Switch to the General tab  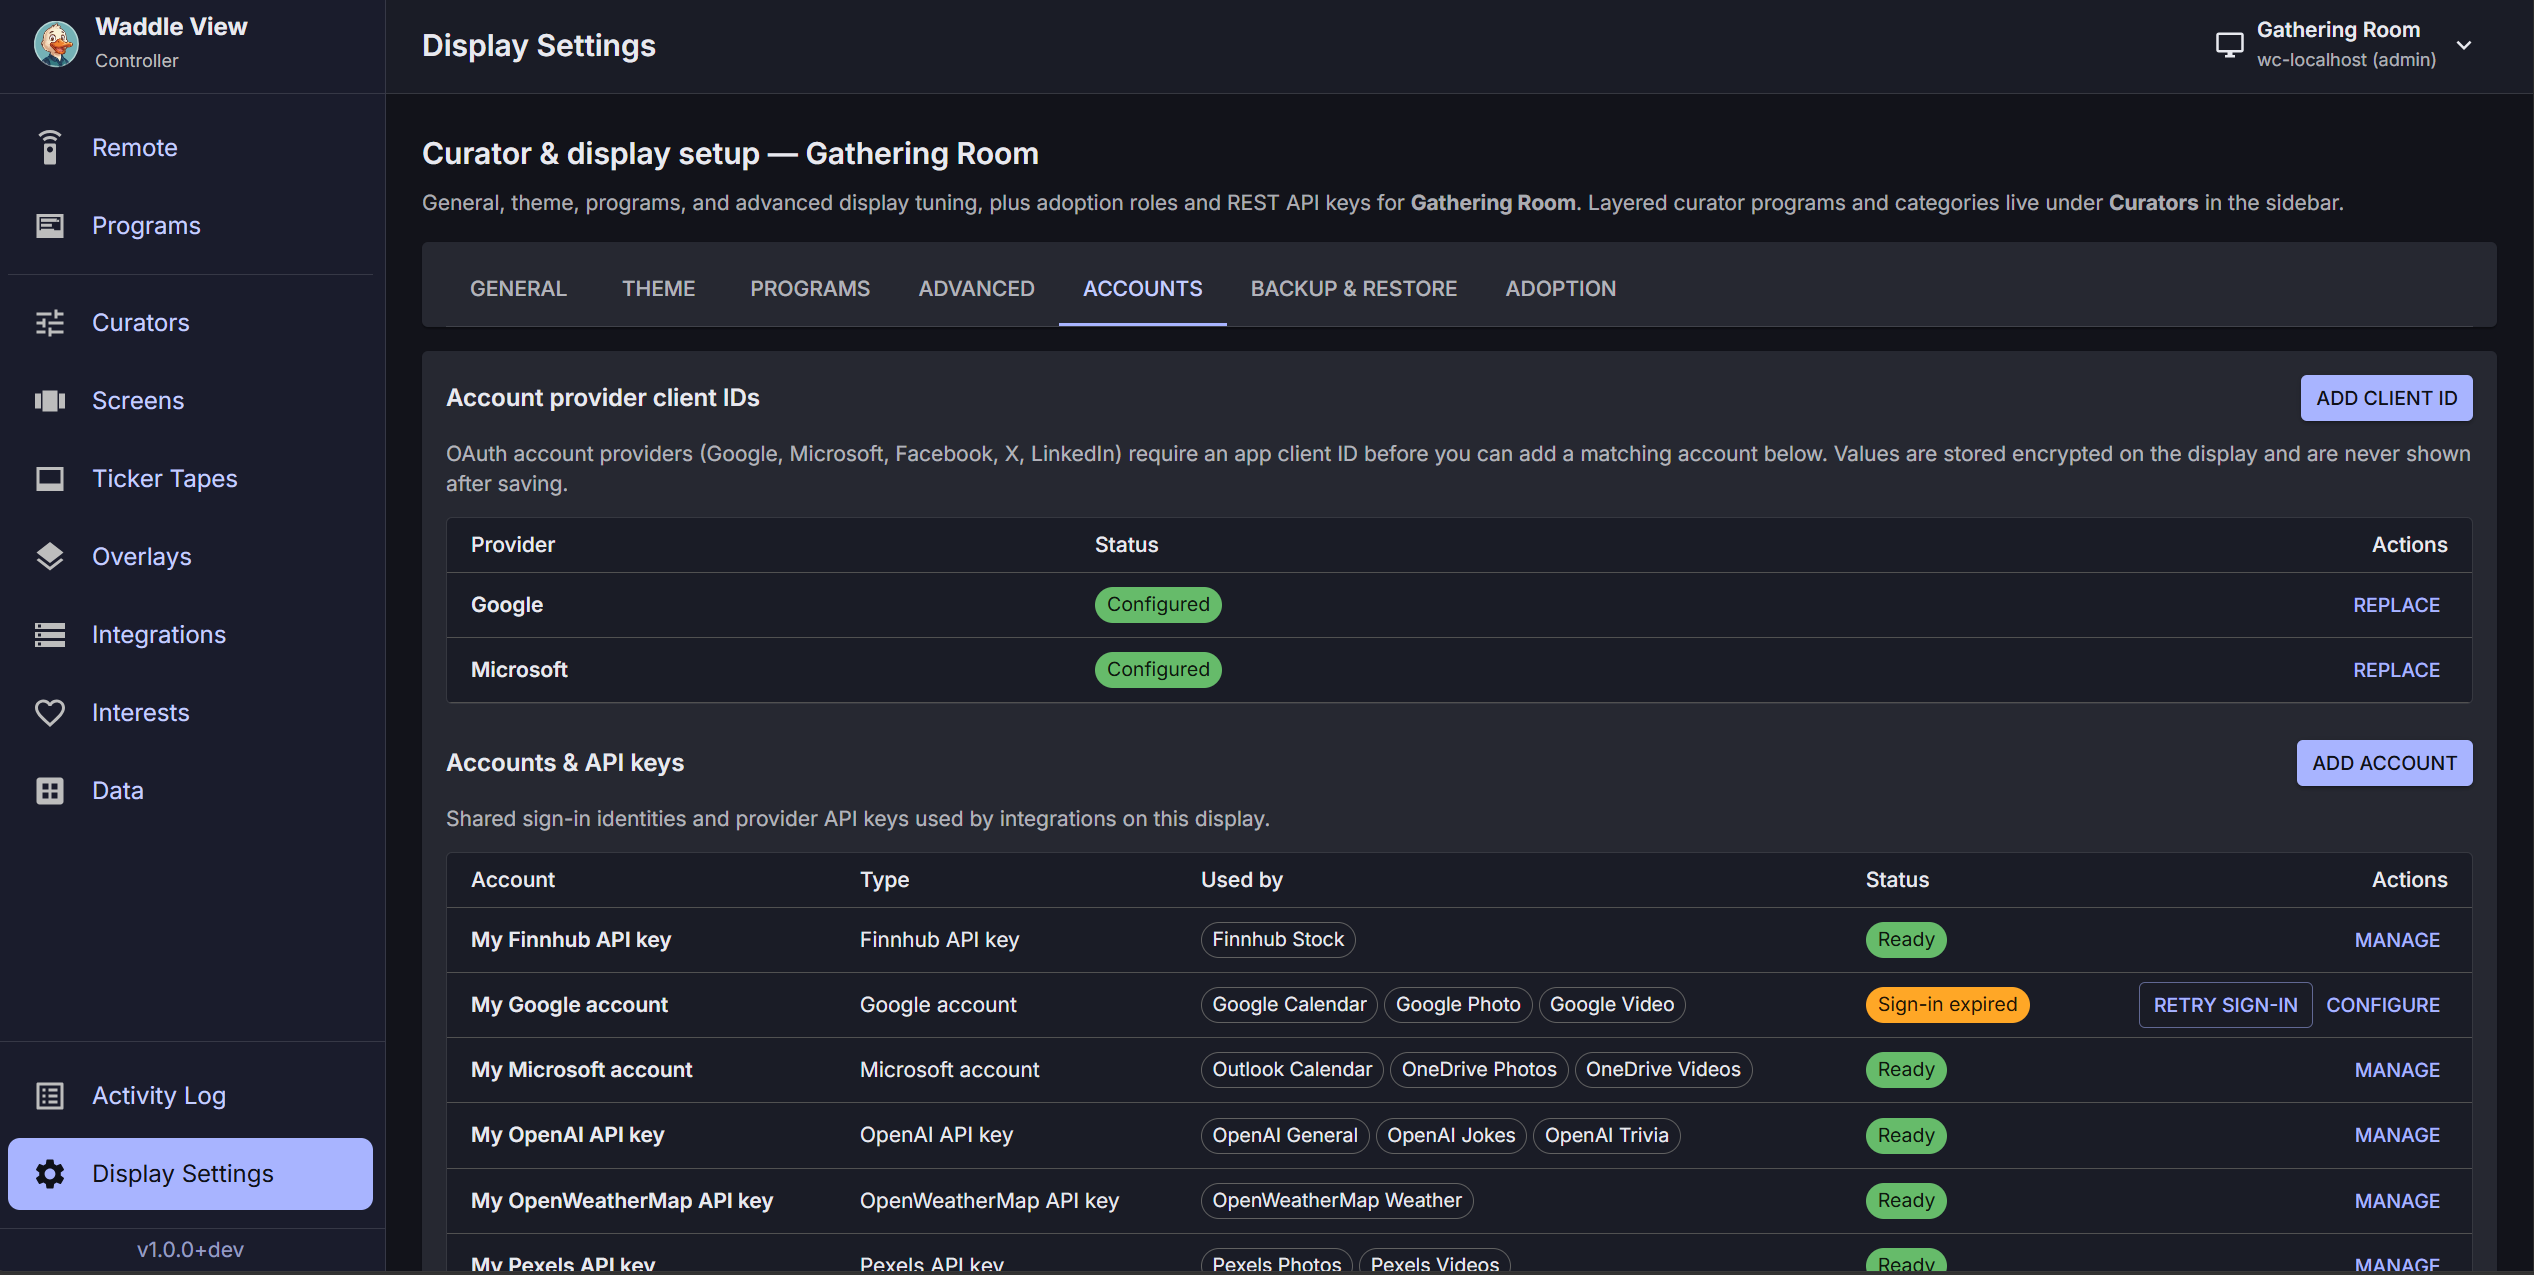click(518, 288)
